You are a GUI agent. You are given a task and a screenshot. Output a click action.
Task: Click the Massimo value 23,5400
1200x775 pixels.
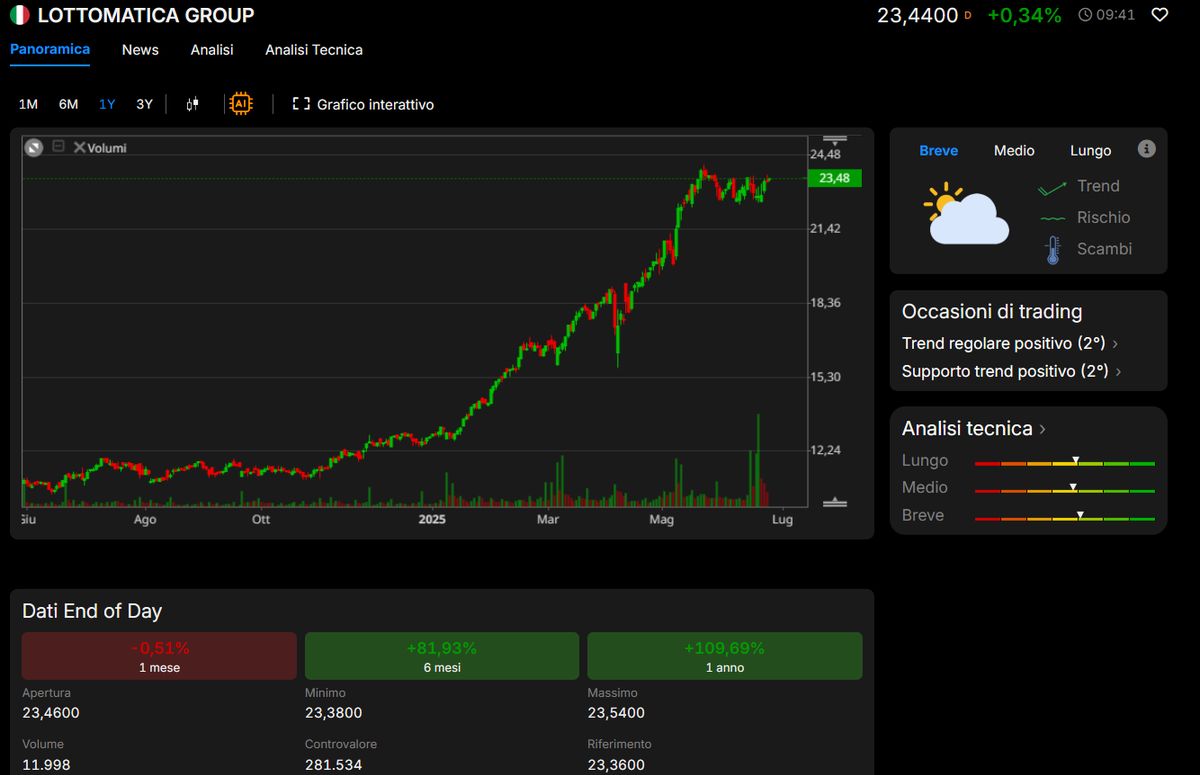616,713
